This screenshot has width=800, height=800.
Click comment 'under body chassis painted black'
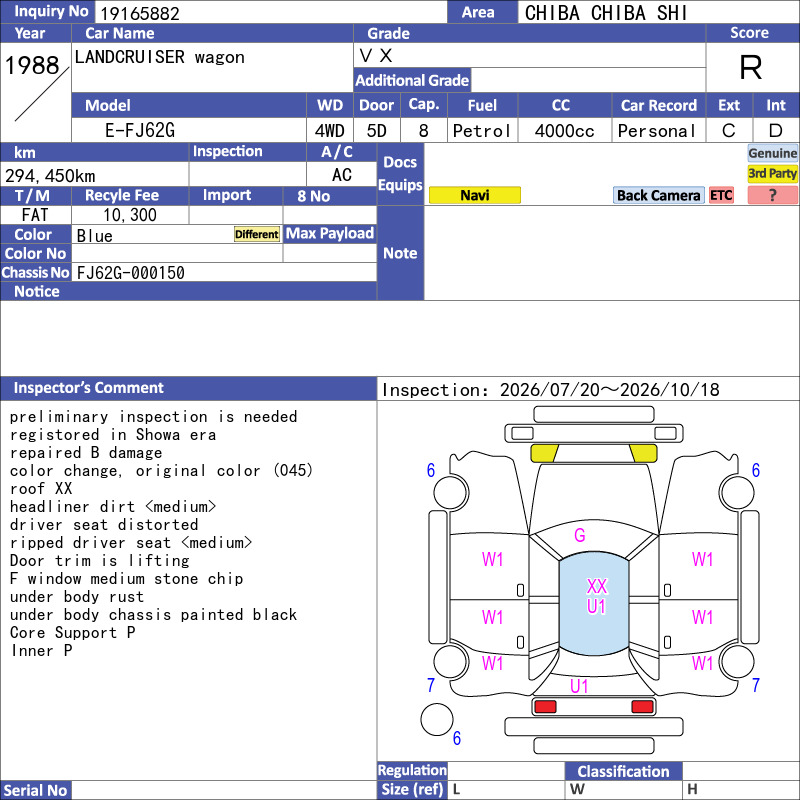pos(154,614)
